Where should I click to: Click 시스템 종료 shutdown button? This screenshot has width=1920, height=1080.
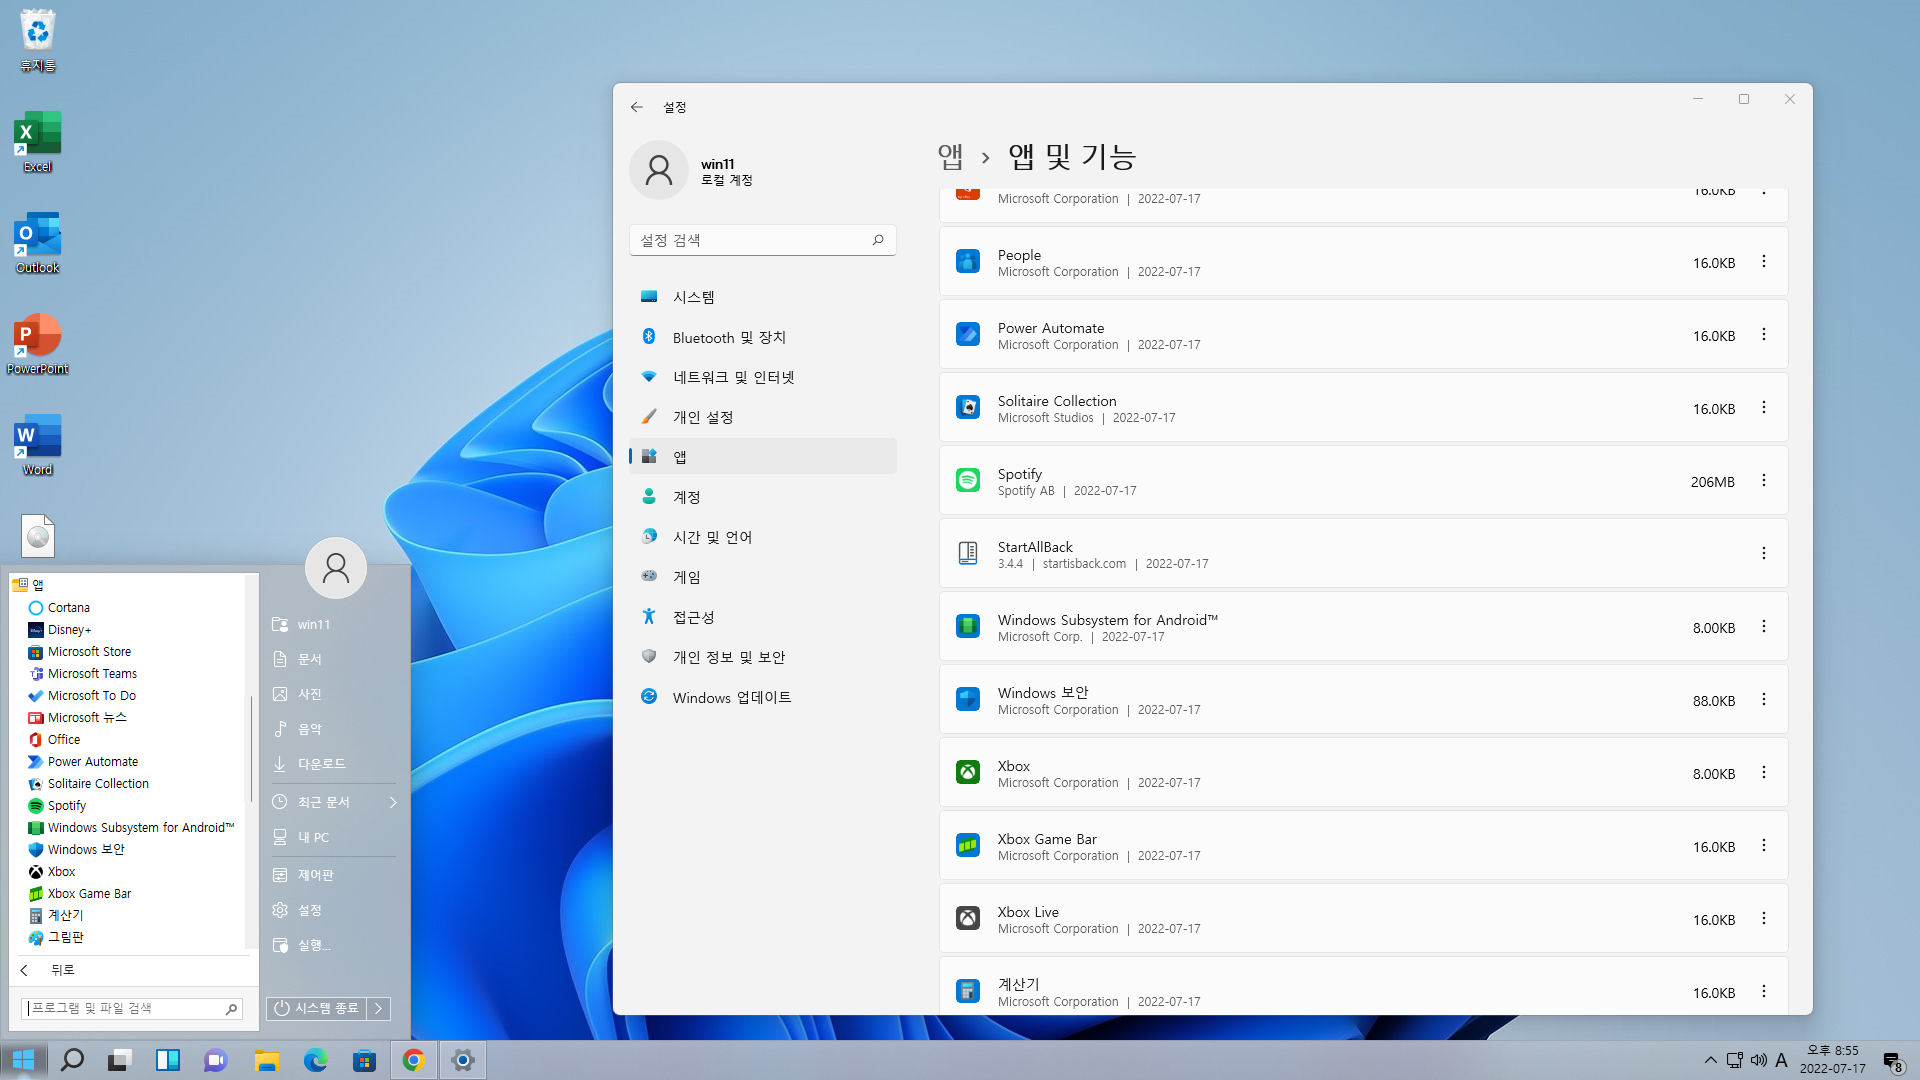[x=316, y=1008]
